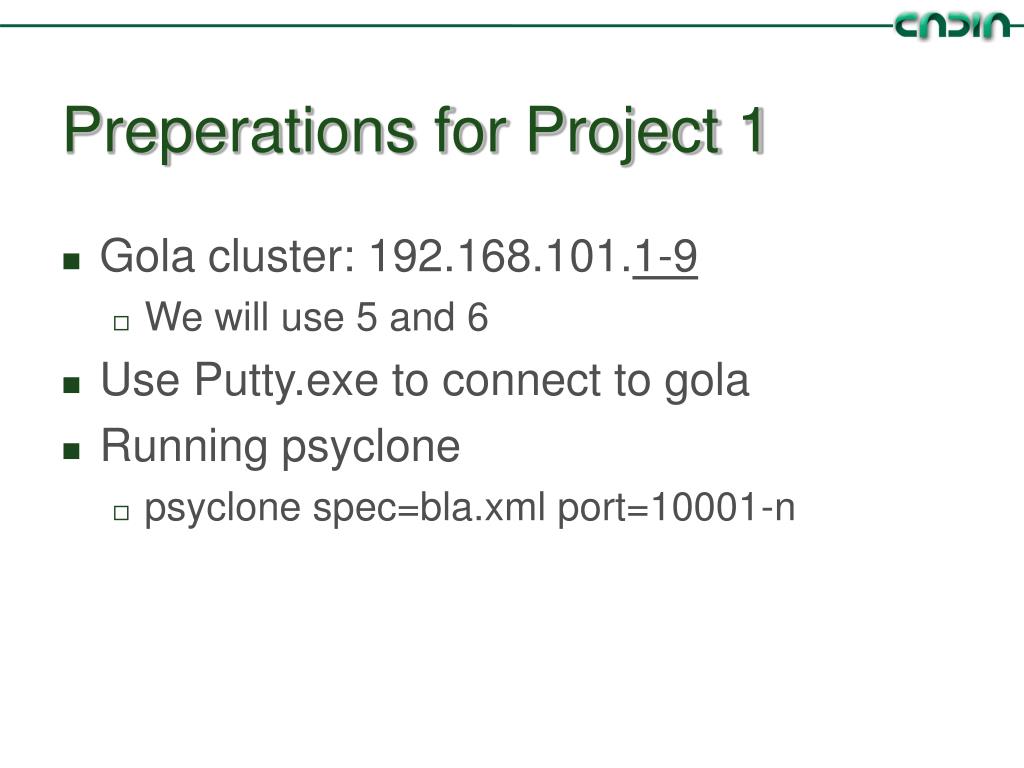The height and width of the screenshot is (768, 1024).
Task: Click the CADIA logo in the corner
Action: click(952, 26)
